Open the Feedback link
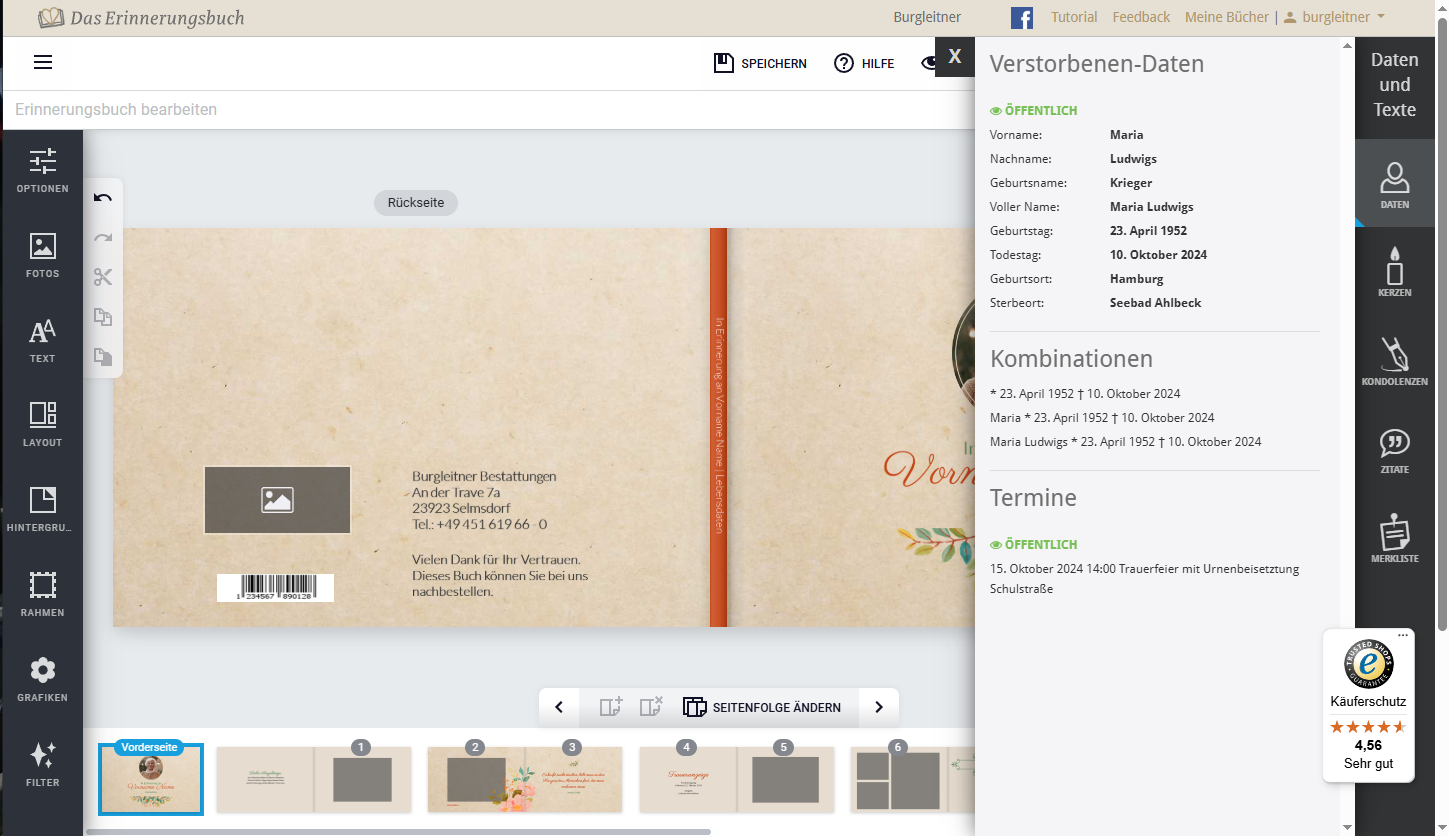 point(1141,17)
